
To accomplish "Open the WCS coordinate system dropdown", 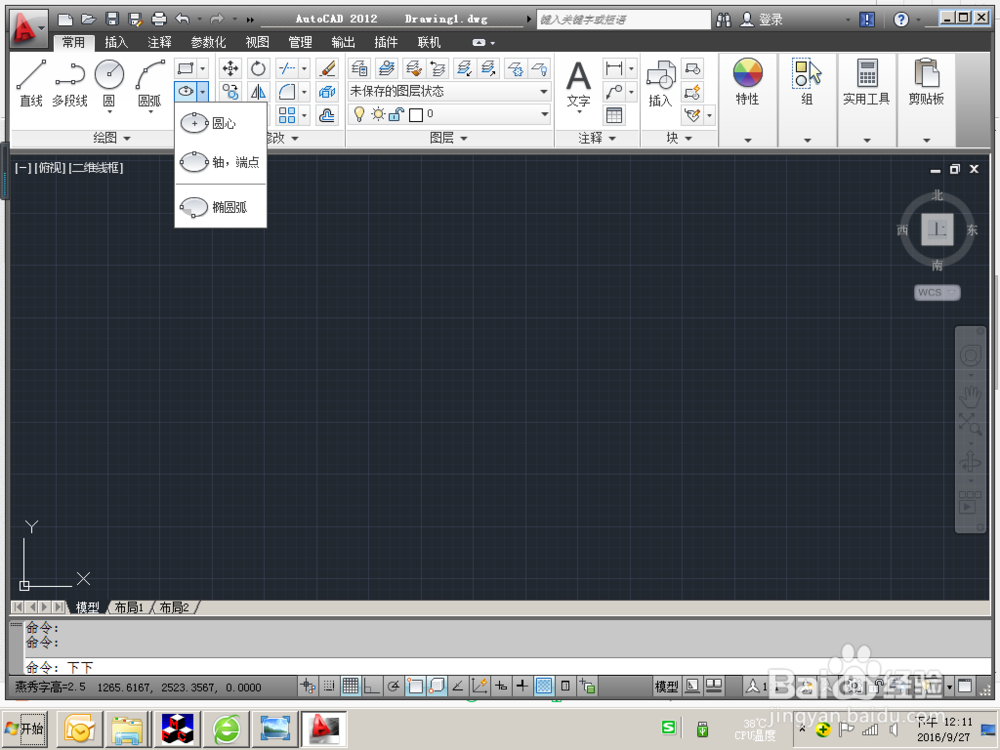I will tap(936, 292).
